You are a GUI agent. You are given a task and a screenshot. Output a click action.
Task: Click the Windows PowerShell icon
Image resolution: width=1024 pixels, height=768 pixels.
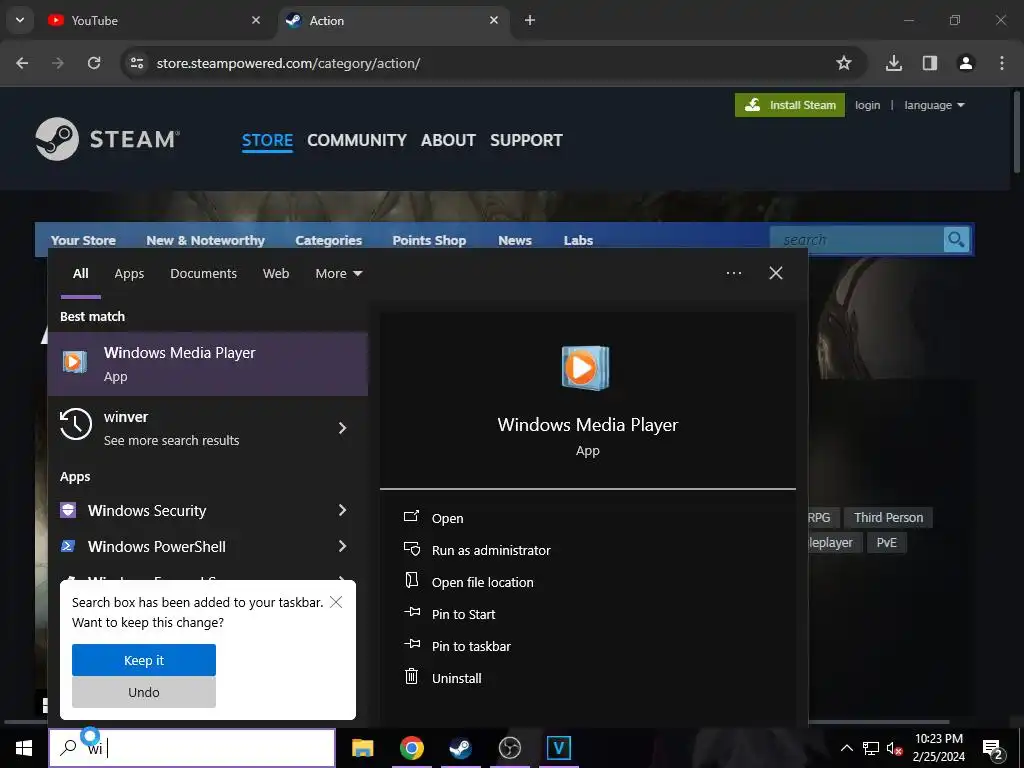click(68, 546)
